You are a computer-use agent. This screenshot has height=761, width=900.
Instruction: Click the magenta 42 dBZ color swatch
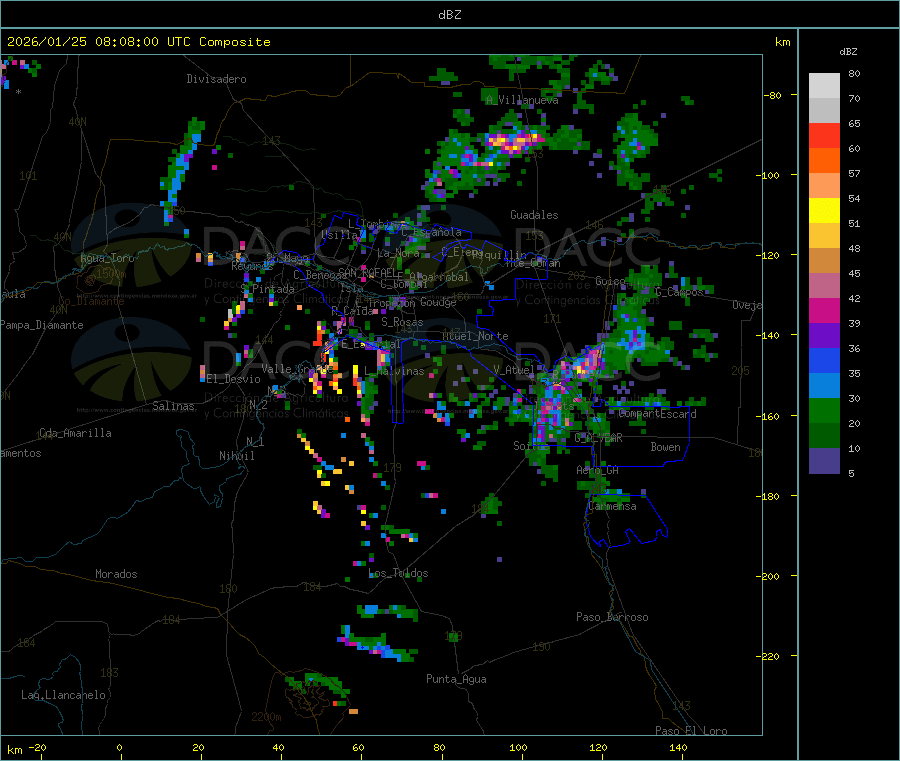[x=824, y=310]
